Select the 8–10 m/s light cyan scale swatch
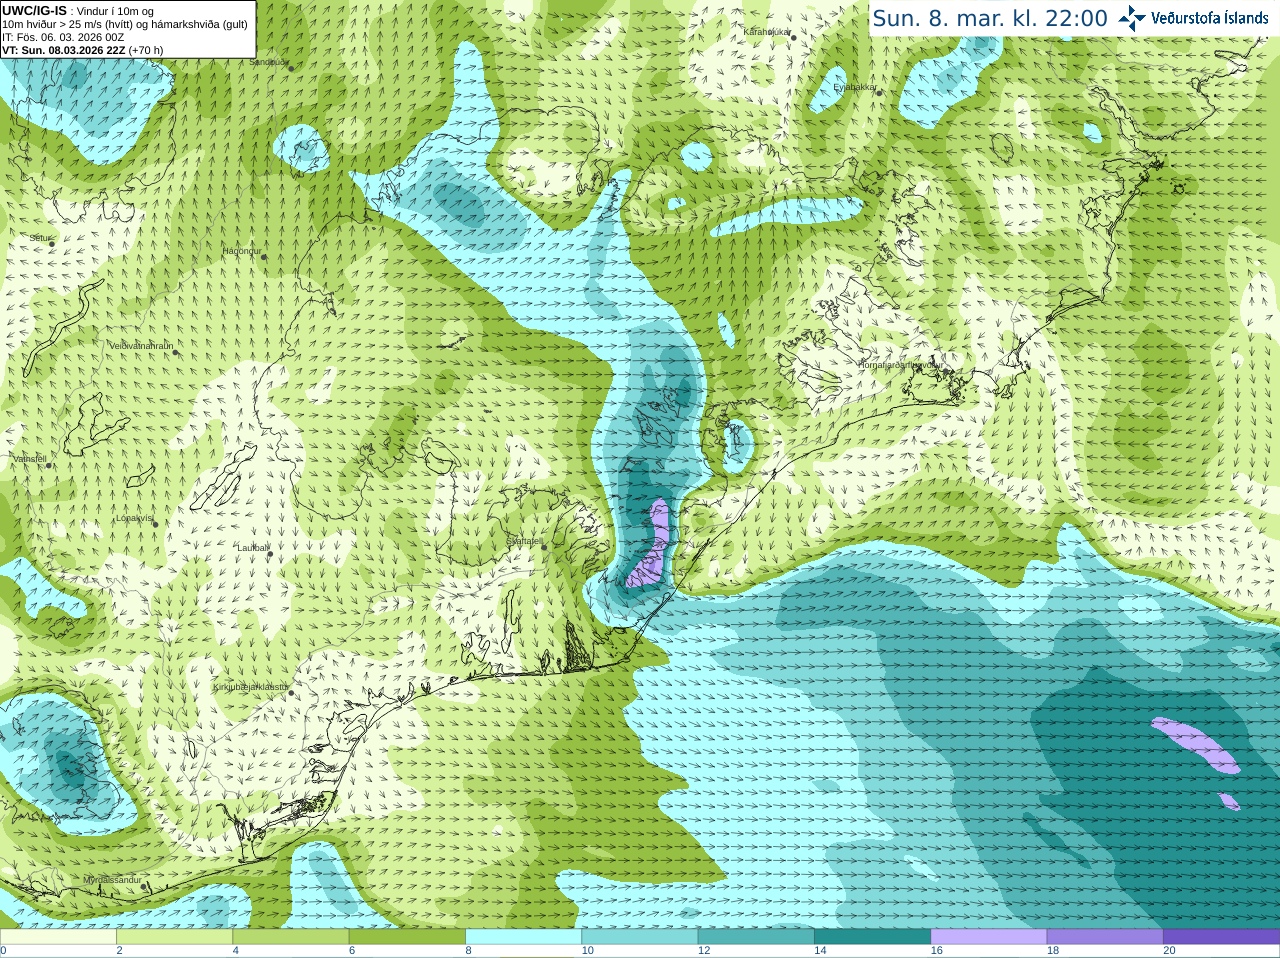 pyautogui.click(x=523, y=937)
